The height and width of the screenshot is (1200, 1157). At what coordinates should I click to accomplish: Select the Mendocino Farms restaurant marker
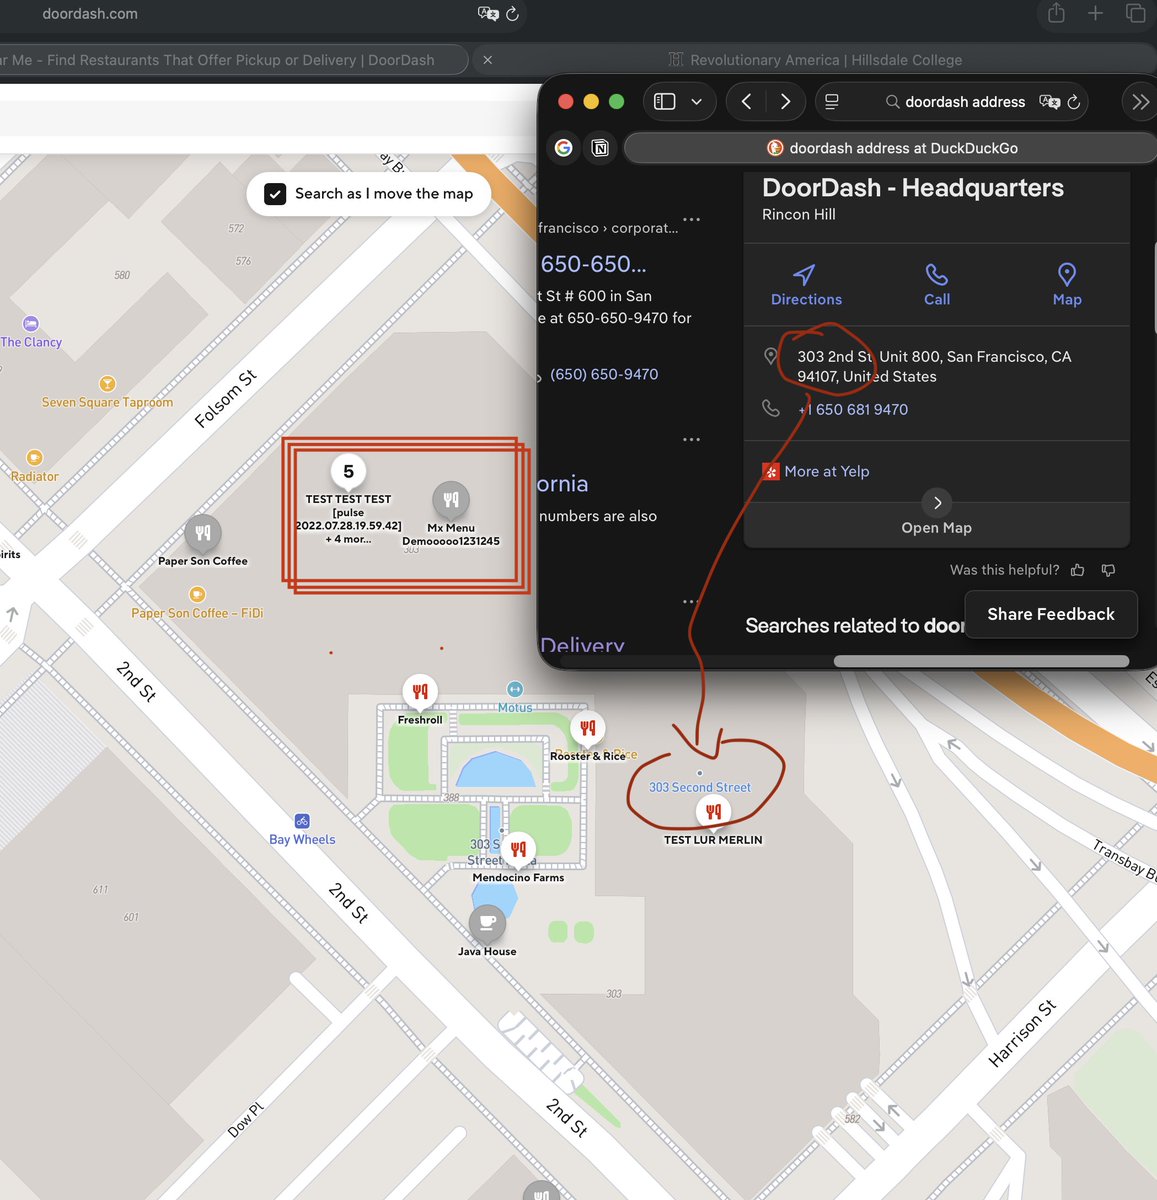tap(518, 850)
